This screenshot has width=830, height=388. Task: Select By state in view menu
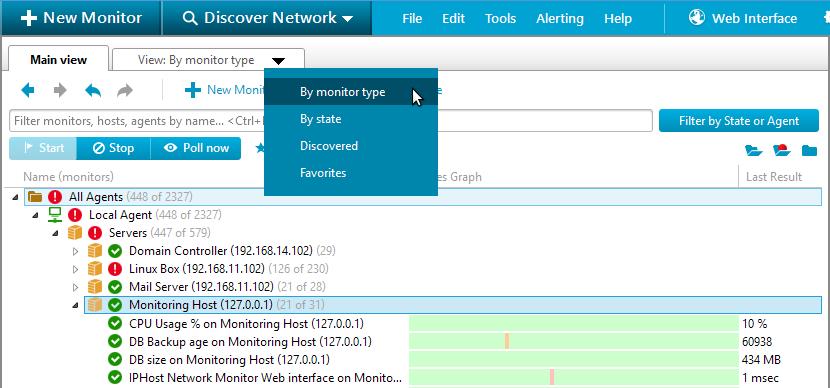[351, 119]
